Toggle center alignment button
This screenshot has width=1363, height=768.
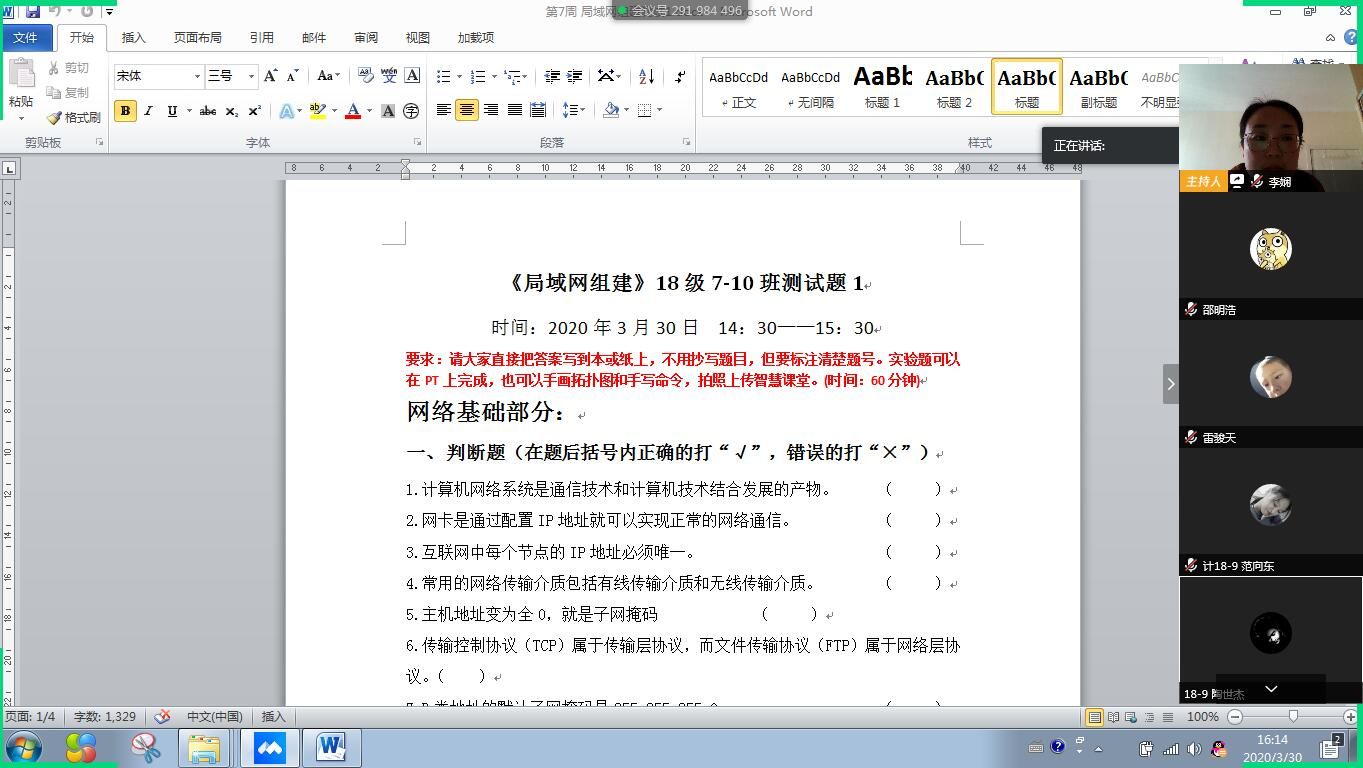pyautogui.click(x=467, y=110)
